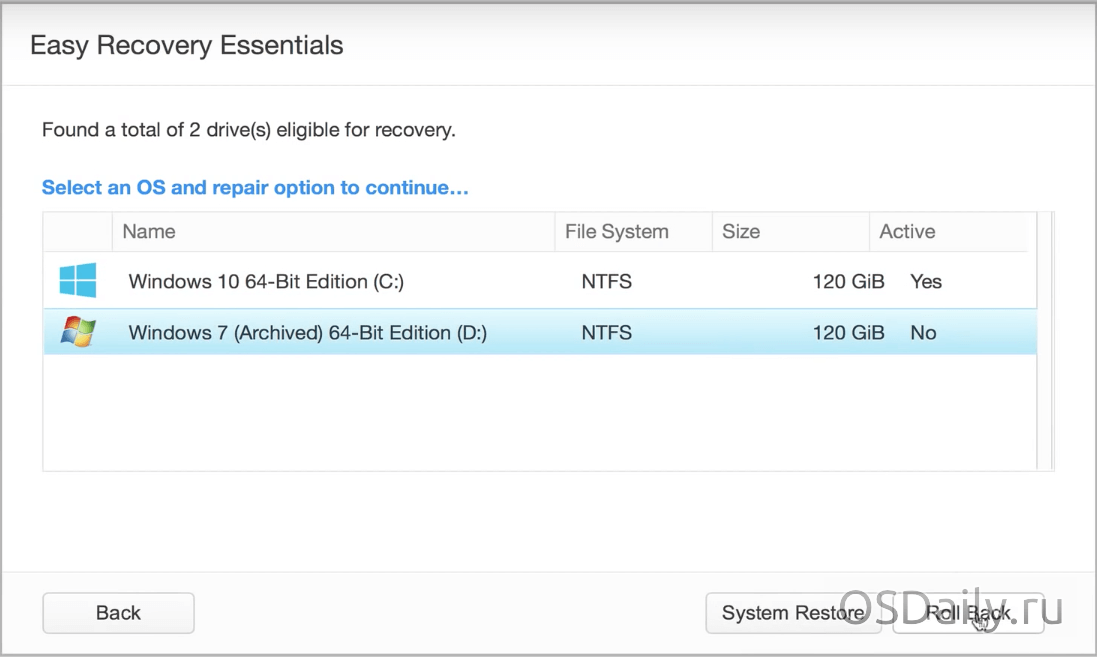The height and width of the screenshot is (657, 1097).
Task: Click the Active value 'Yes' cell
Action: pos(926,282)
